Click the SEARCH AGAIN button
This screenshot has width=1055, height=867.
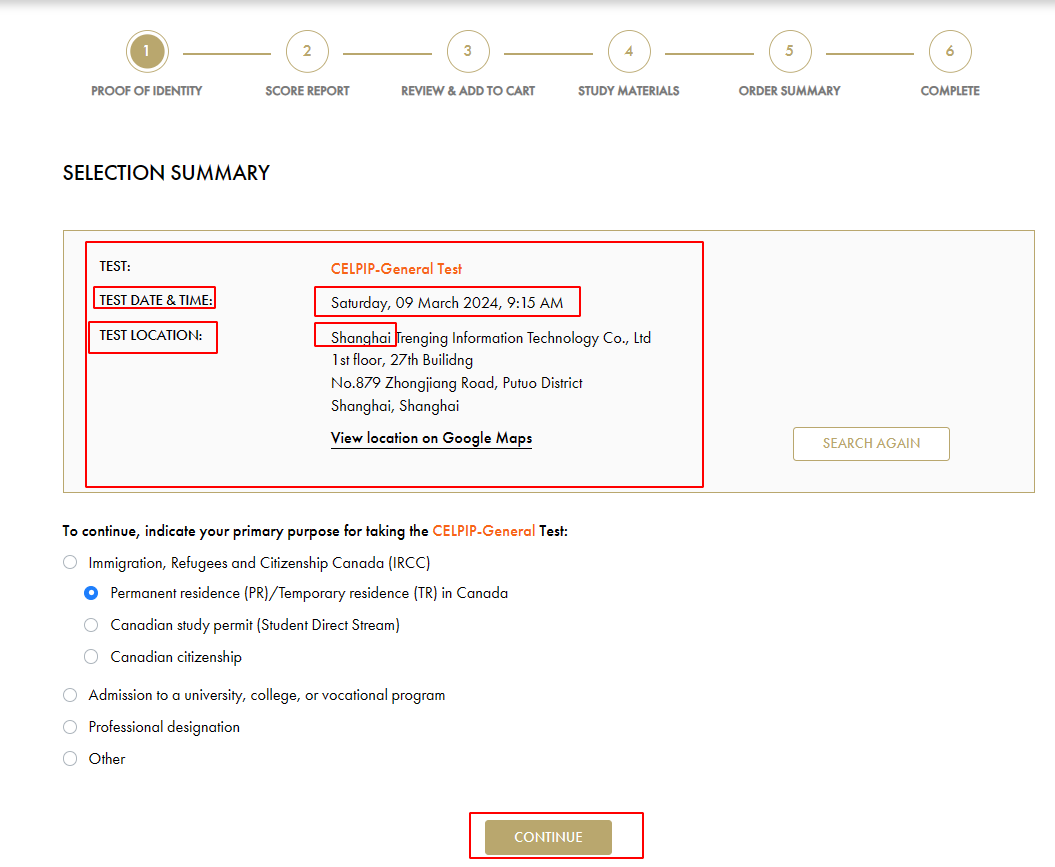coord(871,444)
